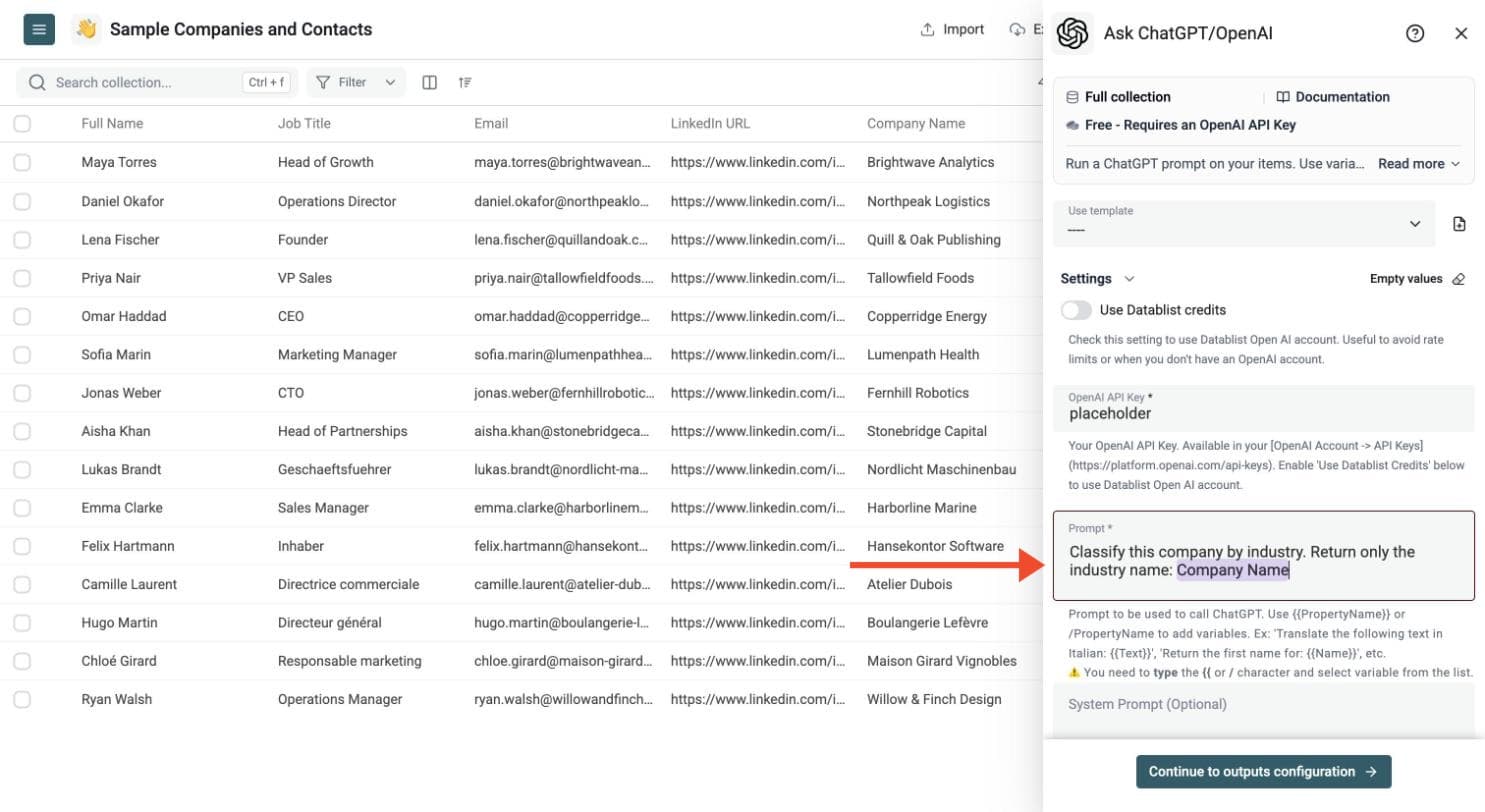
Task: Expand description with Read more
Action: [x=1419, y=163]
